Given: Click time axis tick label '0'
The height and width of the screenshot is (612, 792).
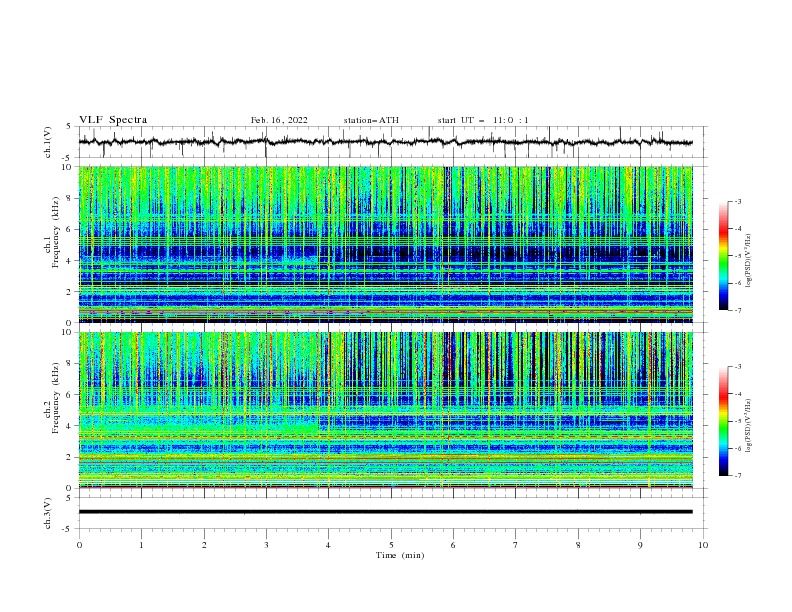Looking at the screenshot, I should [79, 545].
